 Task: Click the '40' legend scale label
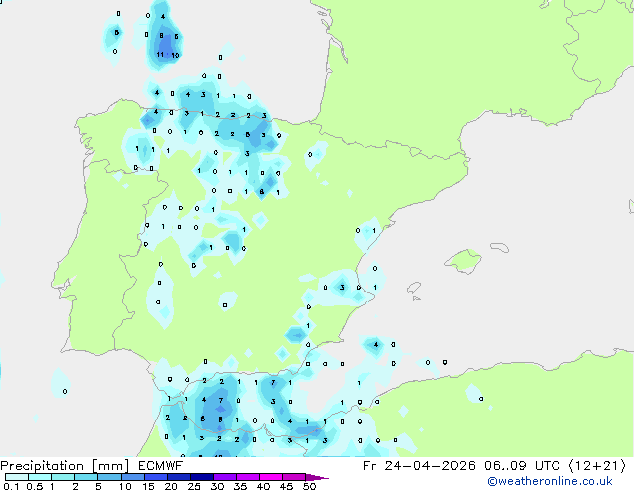[x=263, y=486]
